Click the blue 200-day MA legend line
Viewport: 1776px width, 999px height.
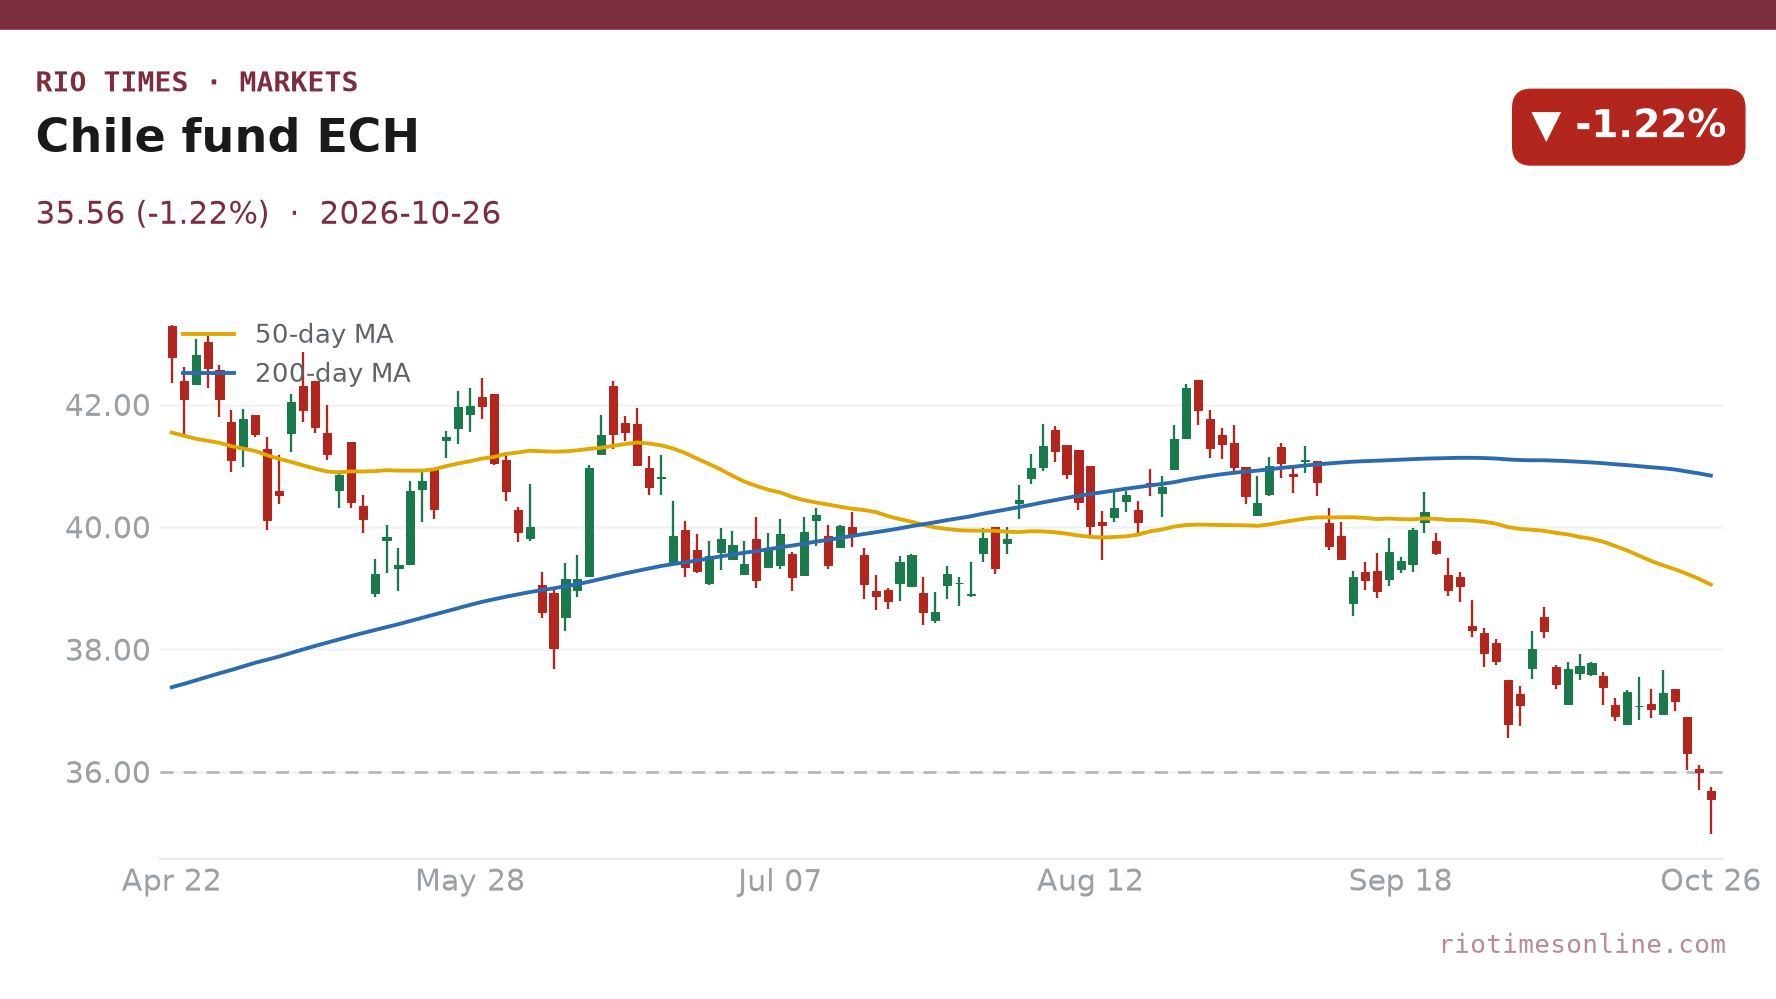(209, 373)
